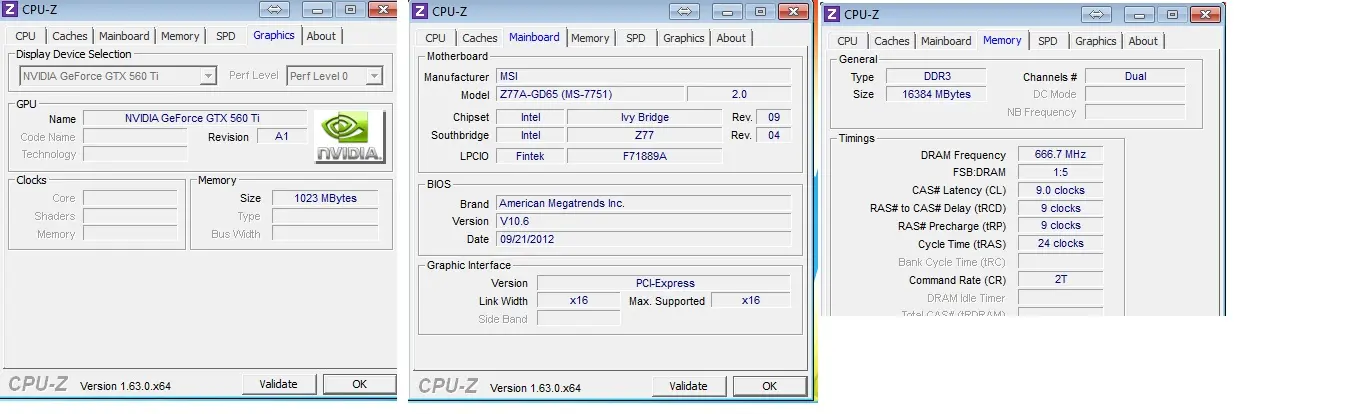The image size is (1367, 414).
Task: Click the model version field showing 2.0
Action: (x=739, y=94)
